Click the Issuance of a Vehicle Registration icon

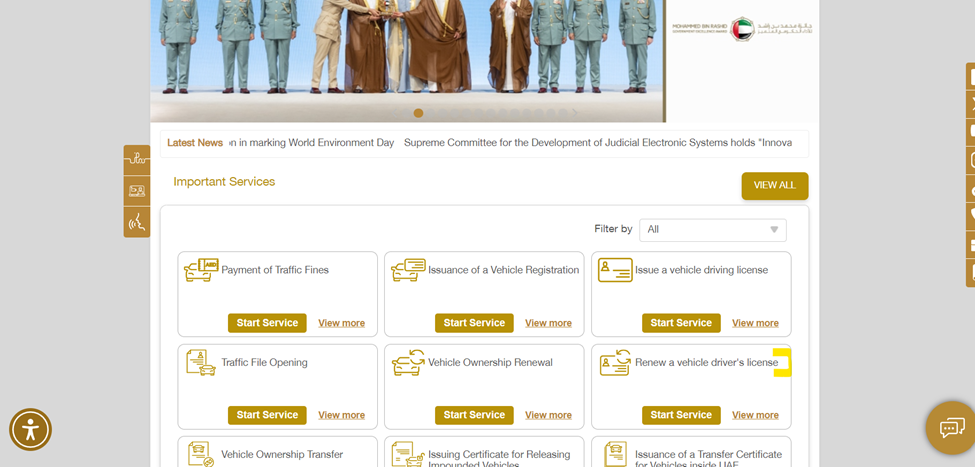[408, 270]
